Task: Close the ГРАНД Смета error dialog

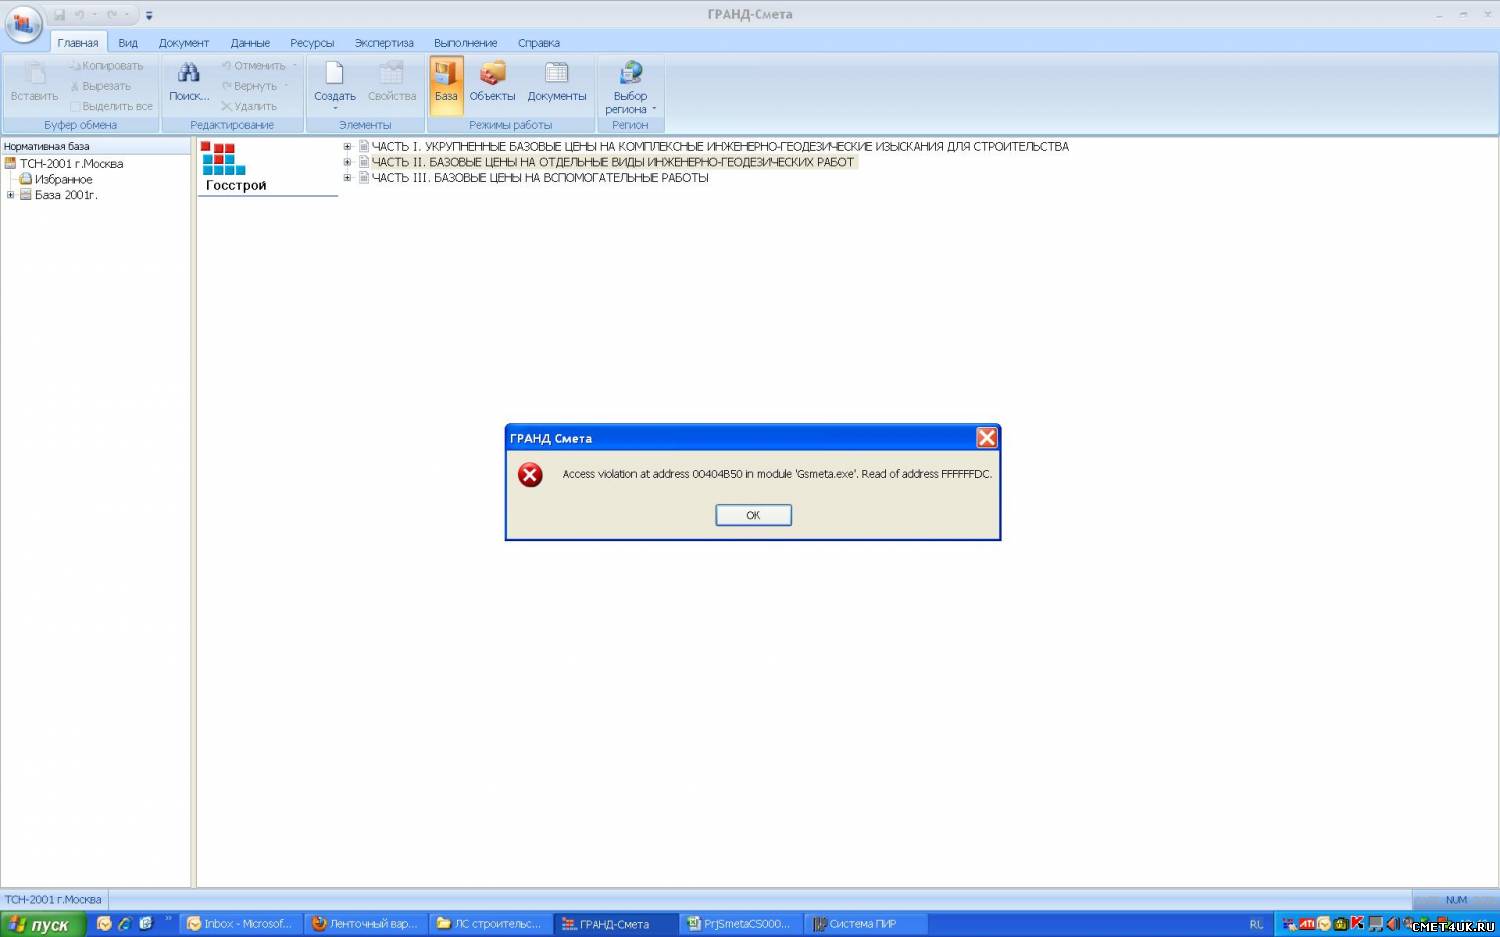Action: coord(986,438)
